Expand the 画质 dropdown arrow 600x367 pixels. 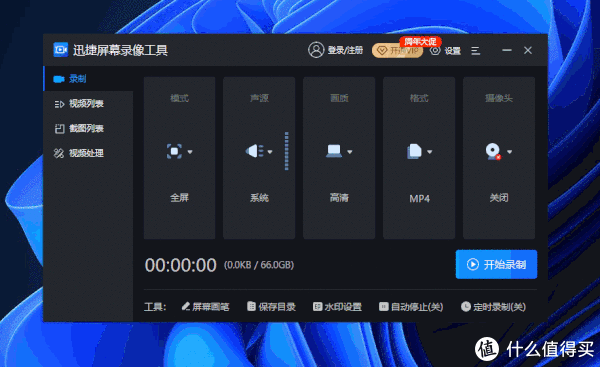[349, 152]
